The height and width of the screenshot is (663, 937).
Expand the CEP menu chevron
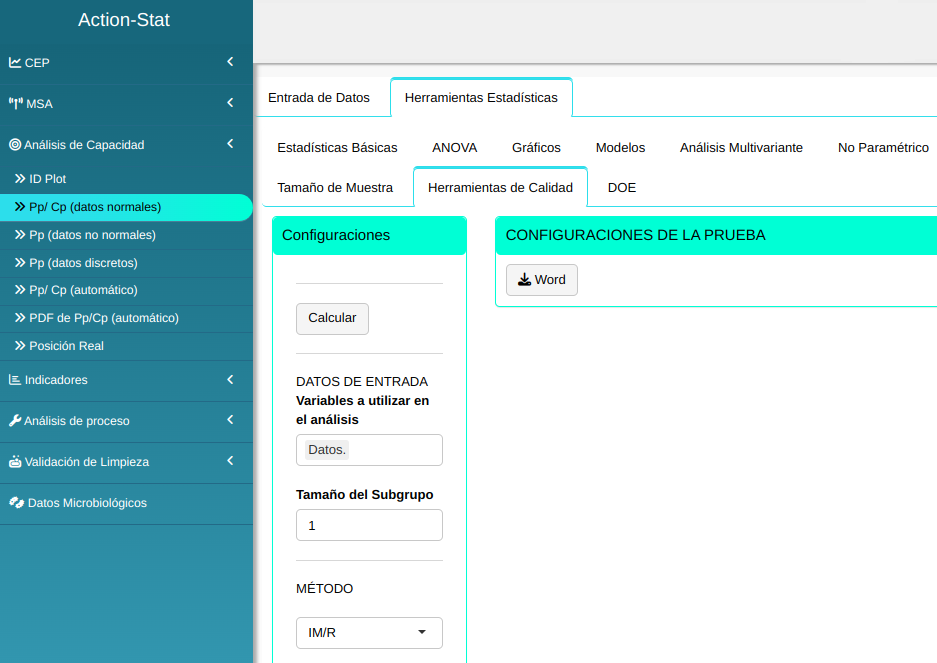tap(230, 62)
